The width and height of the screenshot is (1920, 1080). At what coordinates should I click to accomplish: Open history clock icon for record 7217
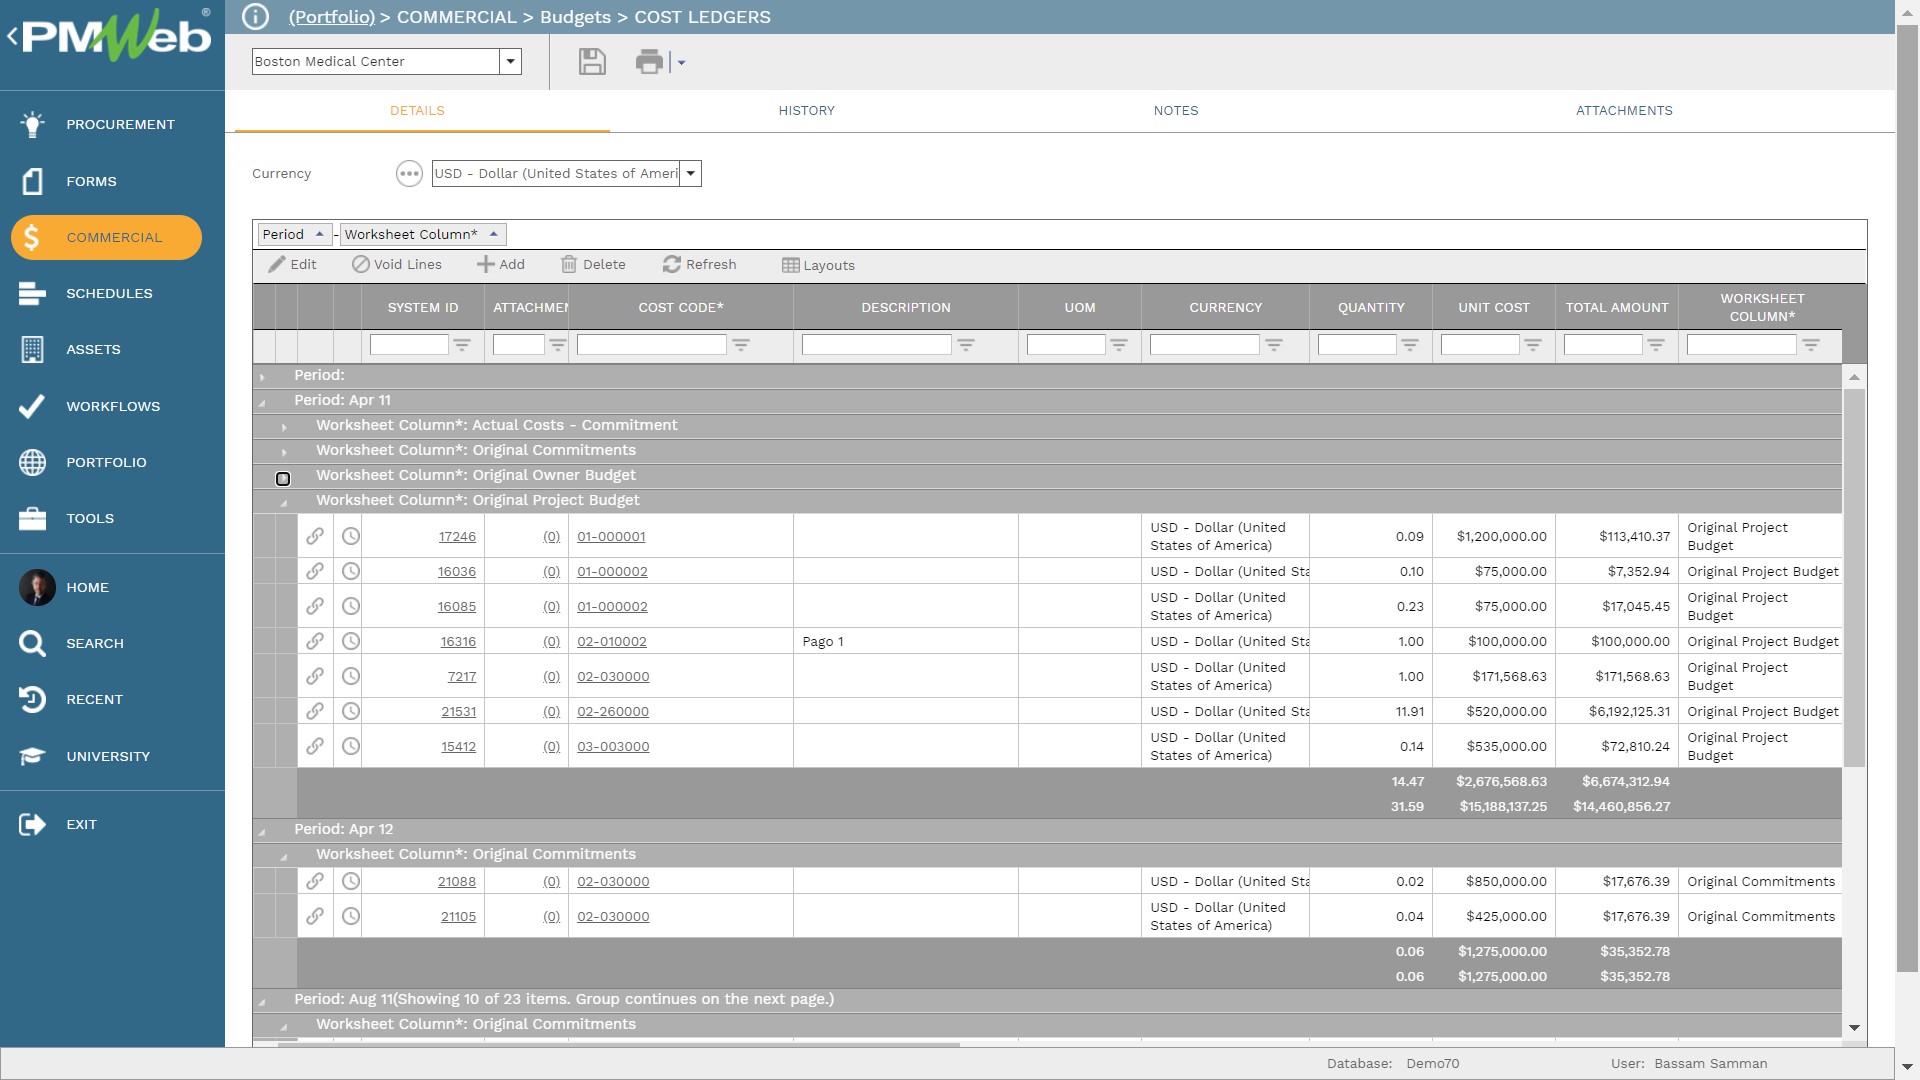pos(351,676)
